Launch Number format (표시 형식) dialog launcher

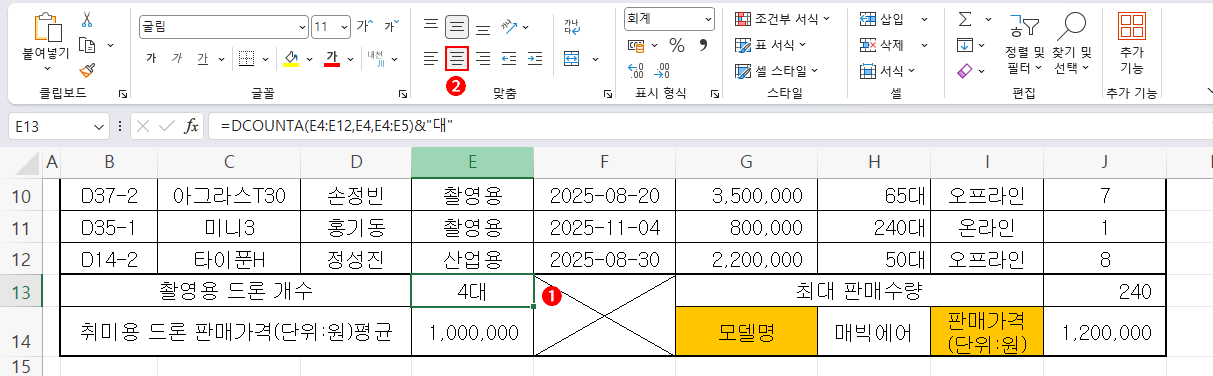(714, 94)
